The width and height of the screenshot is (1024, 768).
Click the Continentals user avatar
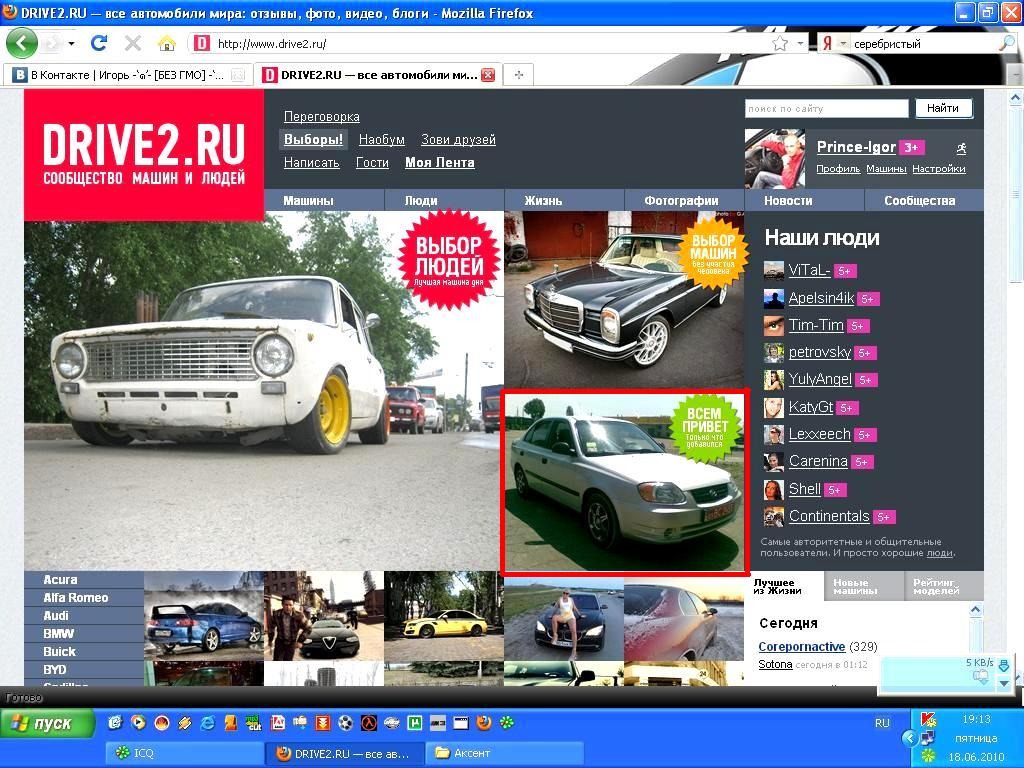click(774, 517)
